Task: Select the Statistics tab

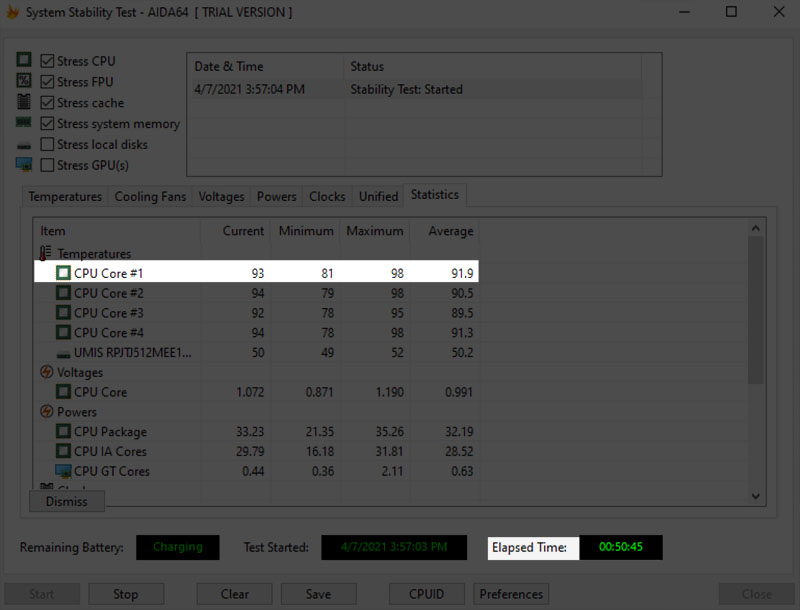Action: 435,195
